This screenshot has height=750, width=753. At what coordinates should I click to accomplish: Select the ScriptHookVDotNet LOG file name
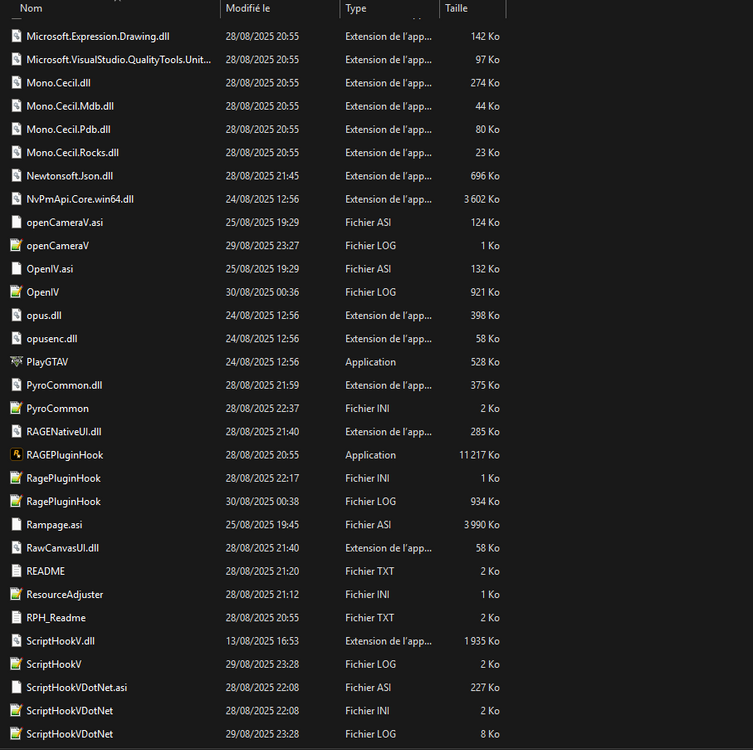point(70,734)
